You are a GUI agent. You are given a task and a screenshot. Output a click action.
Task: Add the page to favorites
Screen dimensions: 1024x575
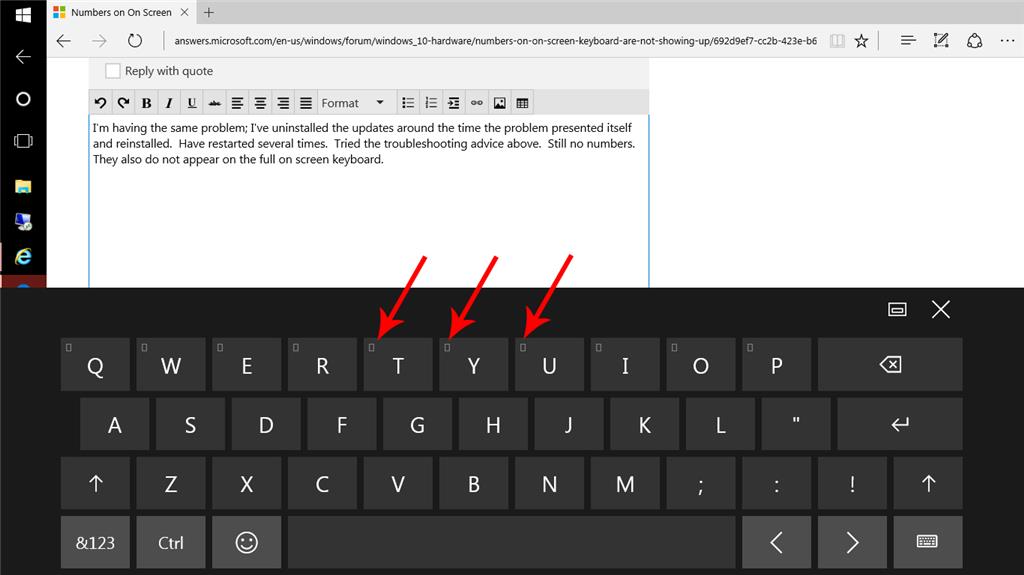pyautogui.click(x=861, y=41)
